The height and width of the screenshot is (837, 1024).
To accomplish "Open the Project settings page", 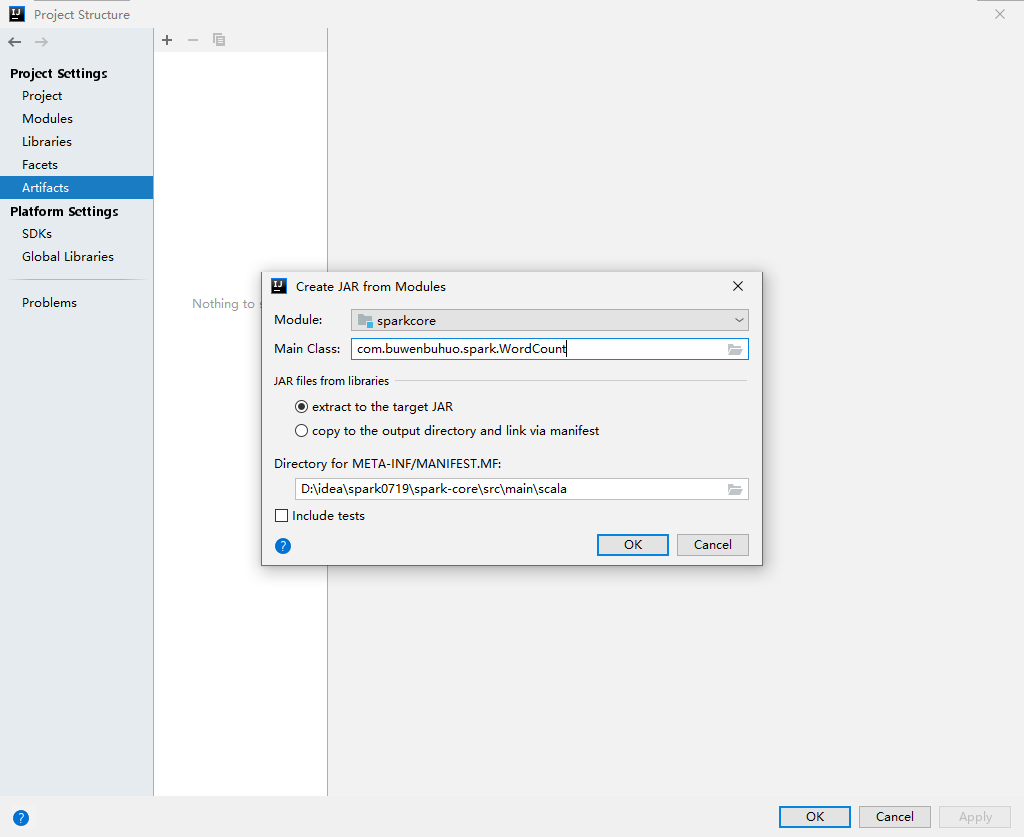I will click(42, 96).
